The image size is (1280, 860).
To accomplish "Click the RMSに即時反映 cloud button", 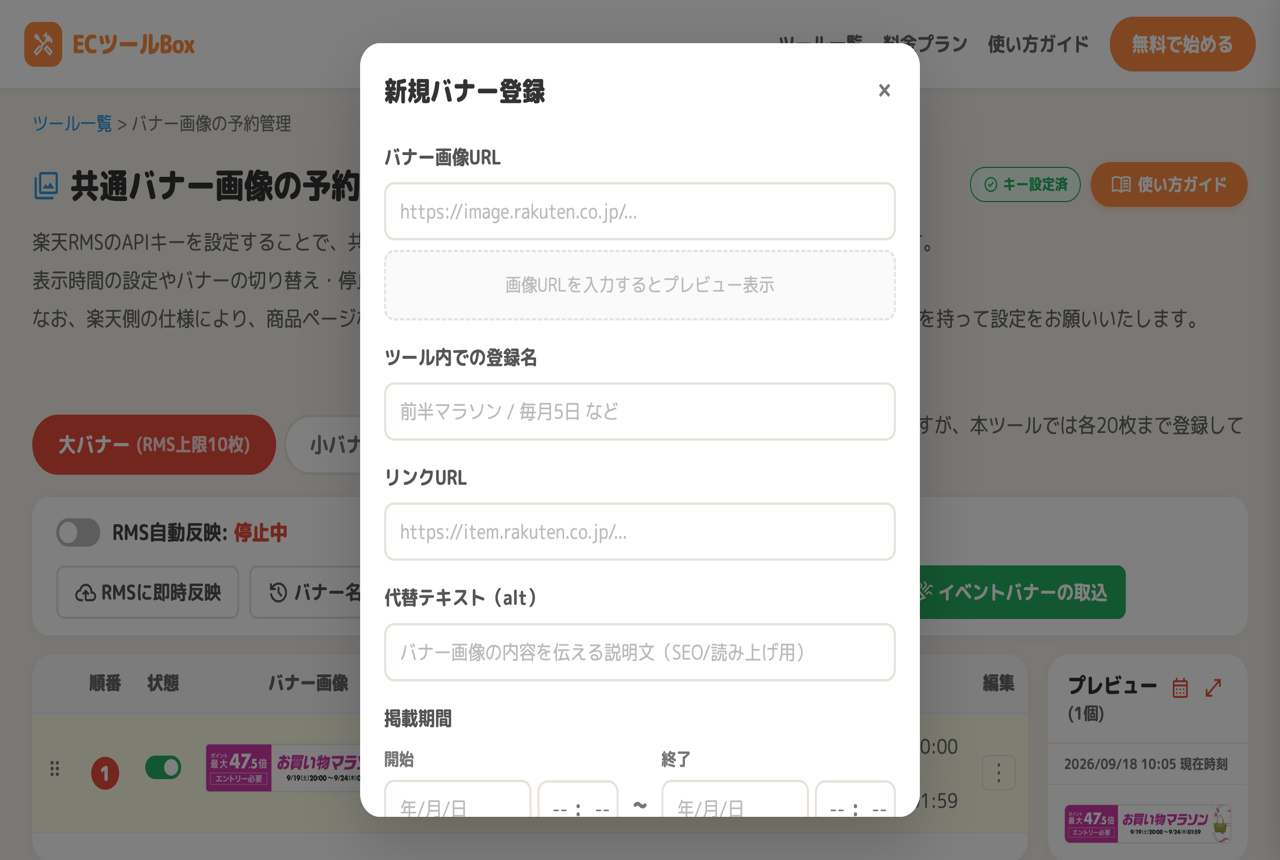I will pos(148,593).
